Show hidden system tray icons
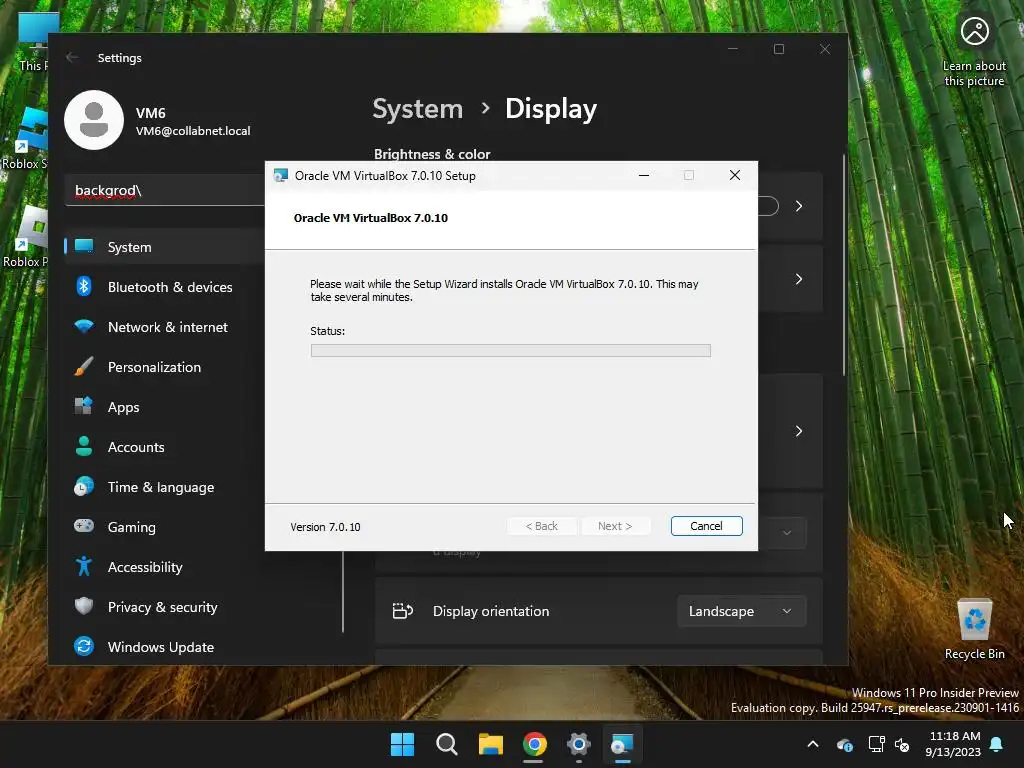 coord(813,744)
